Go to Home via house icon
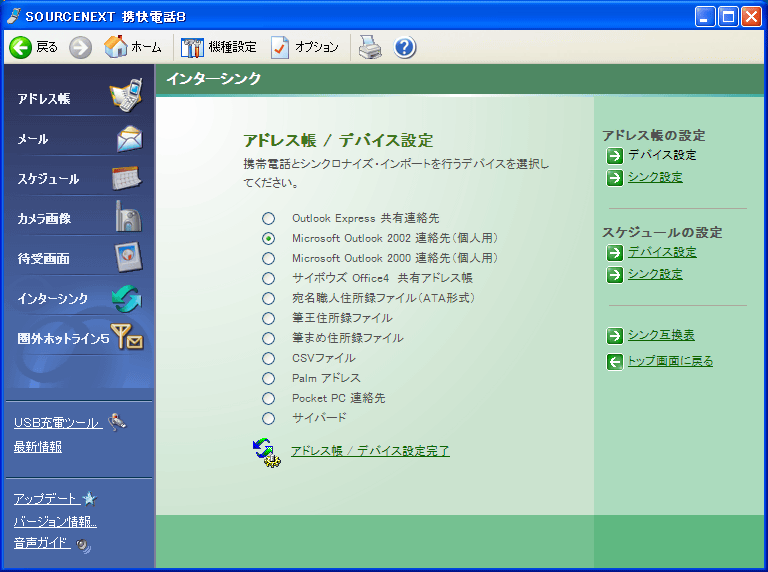The image size is (768, 572). 116,47
